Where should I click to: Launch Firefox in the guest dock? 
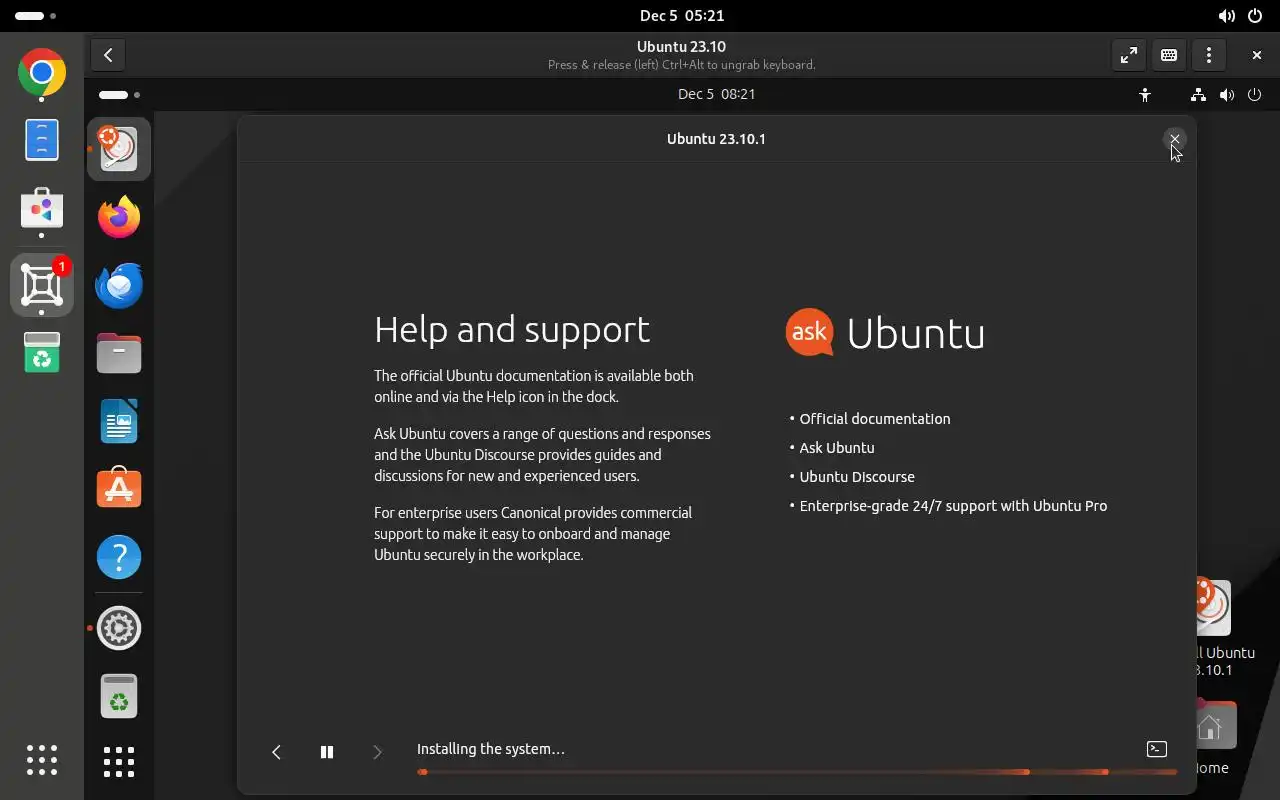119,217
